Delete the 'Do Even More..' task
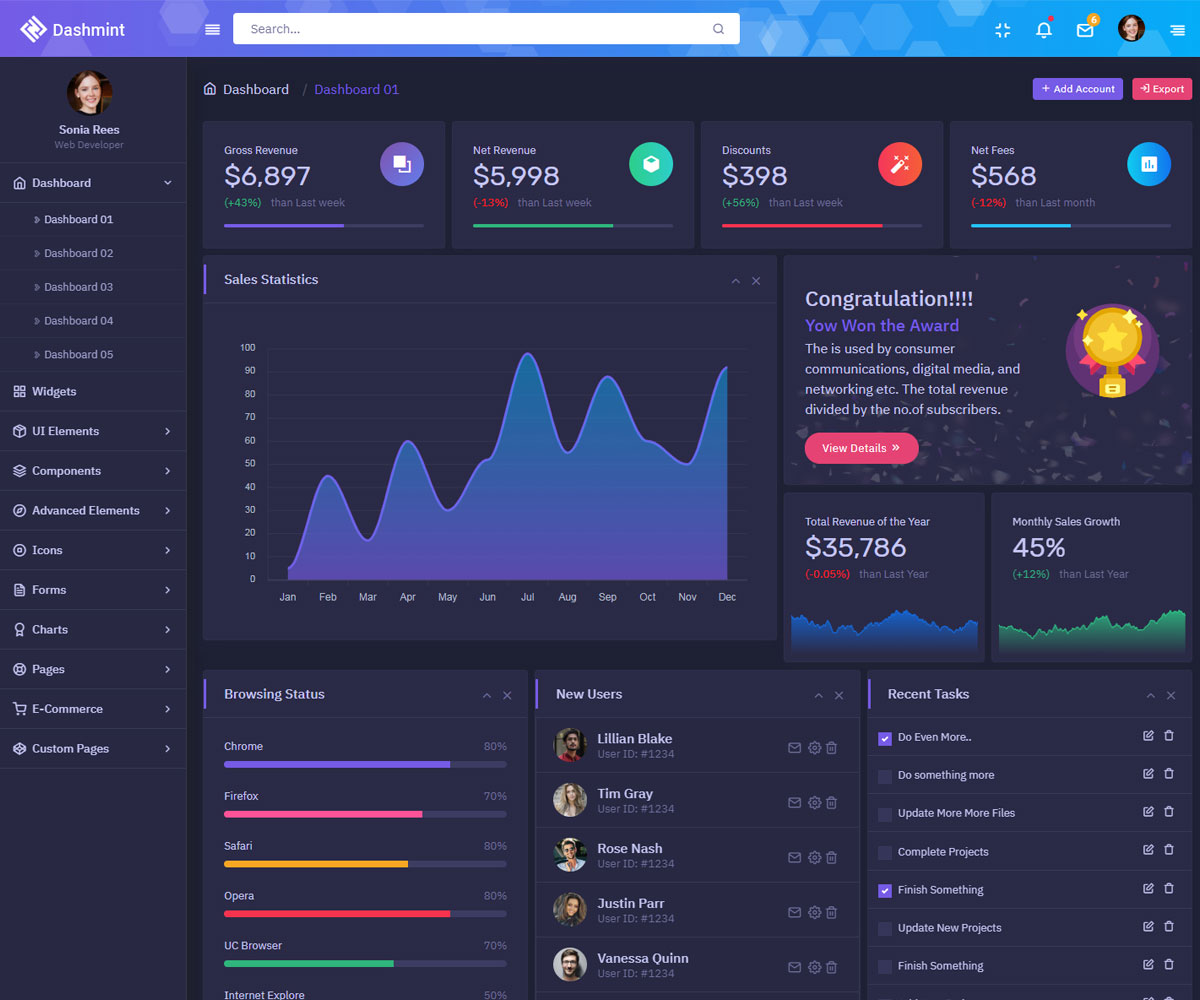 click(1169, 736)
